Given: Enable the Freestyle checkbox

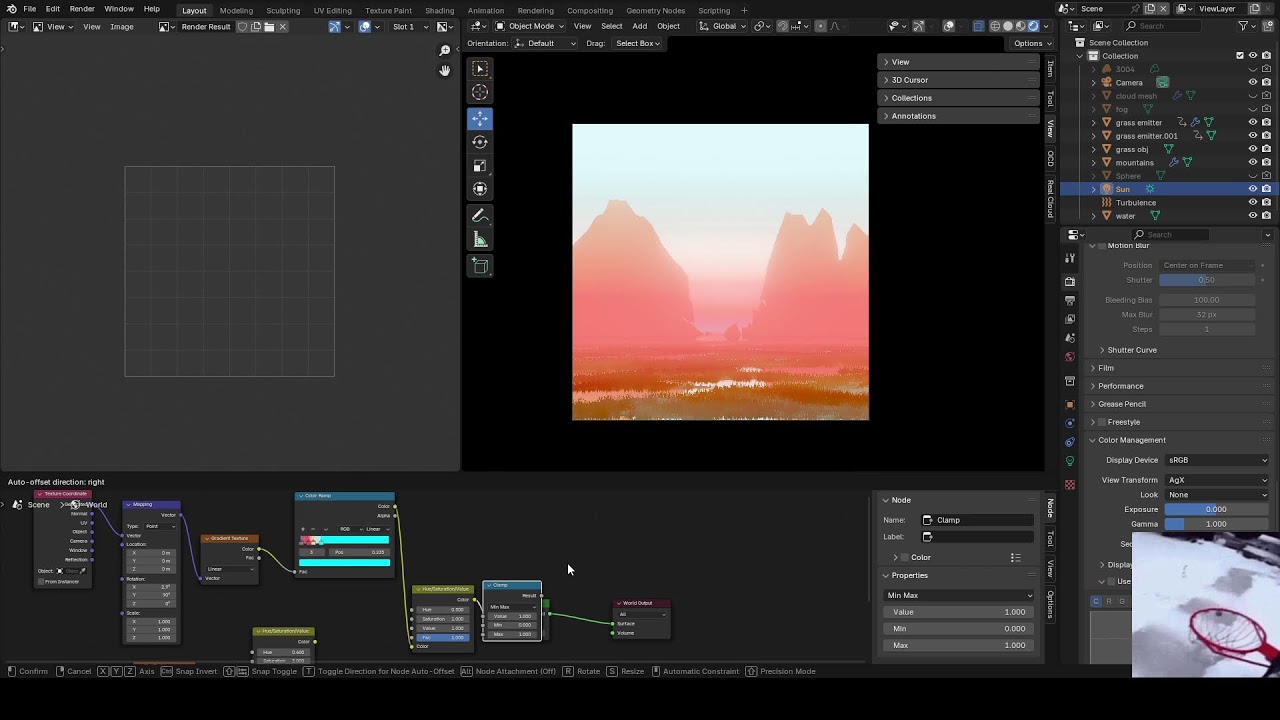Looking at the screenshot, I should click(x=1102, y=422).
